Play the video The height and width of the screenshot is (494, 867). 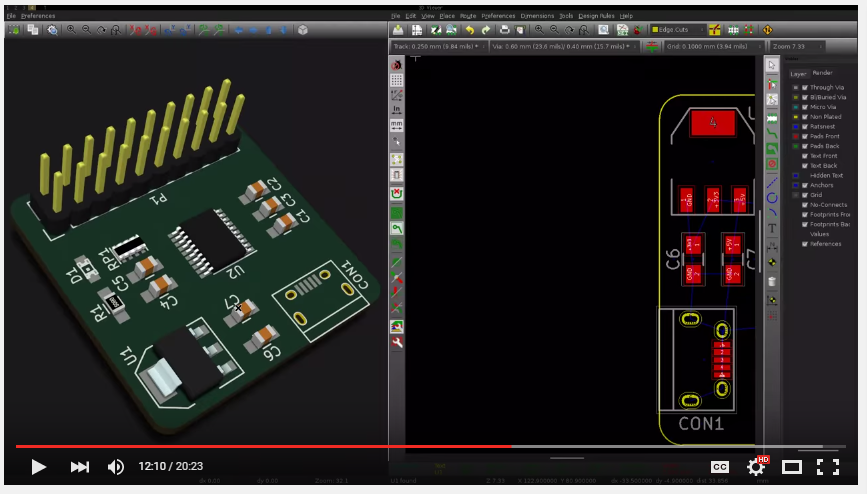38,467
